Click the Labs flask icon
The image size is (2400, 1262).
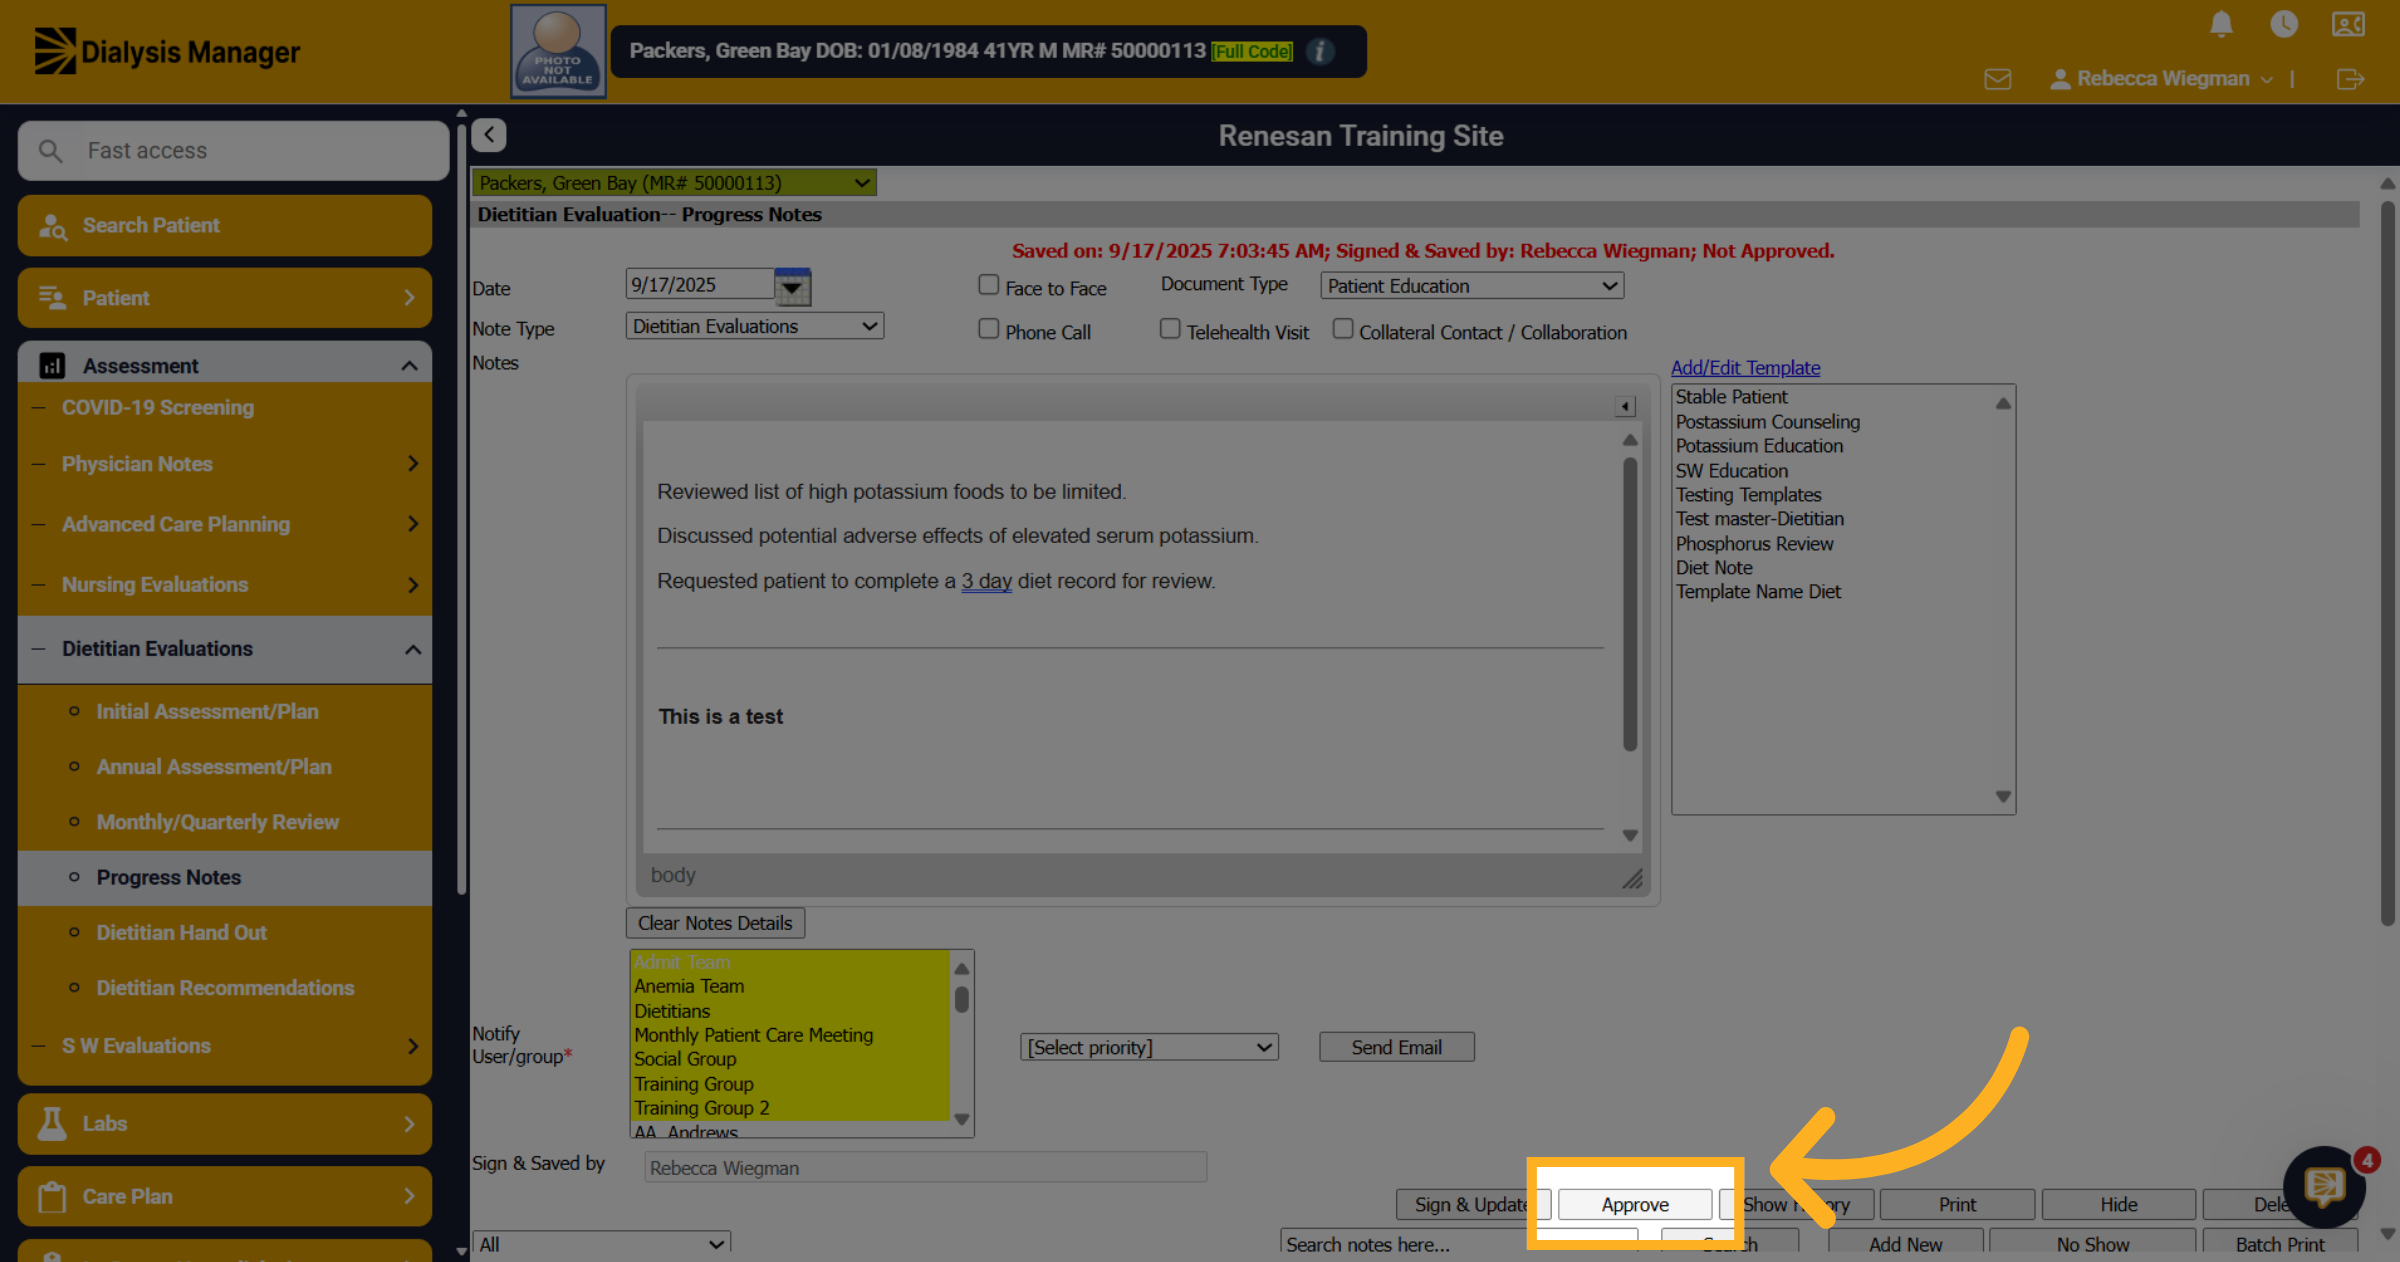pos(52,1123)
